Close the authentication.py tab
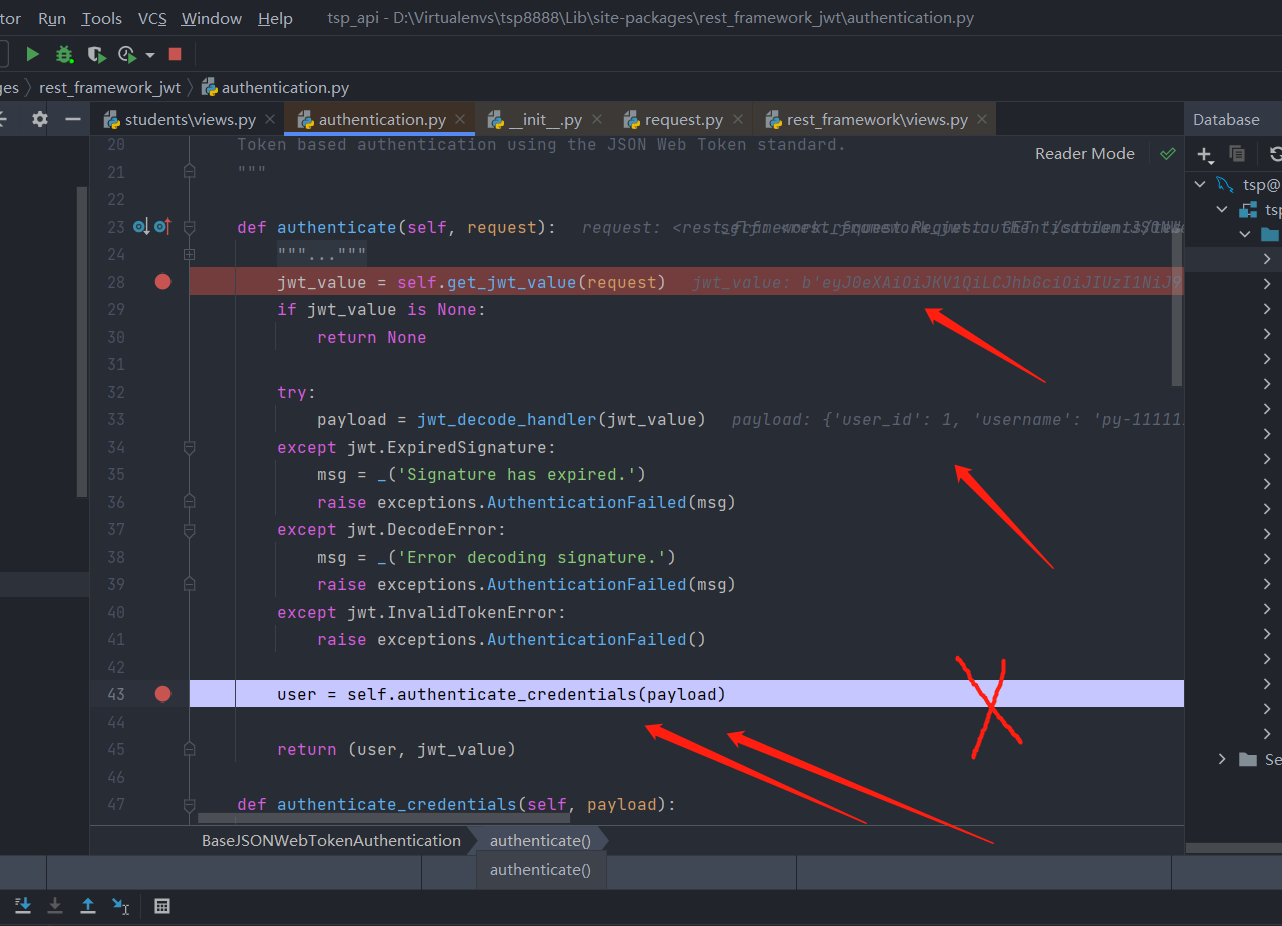 pyautogui.click(x=460, y=120)
